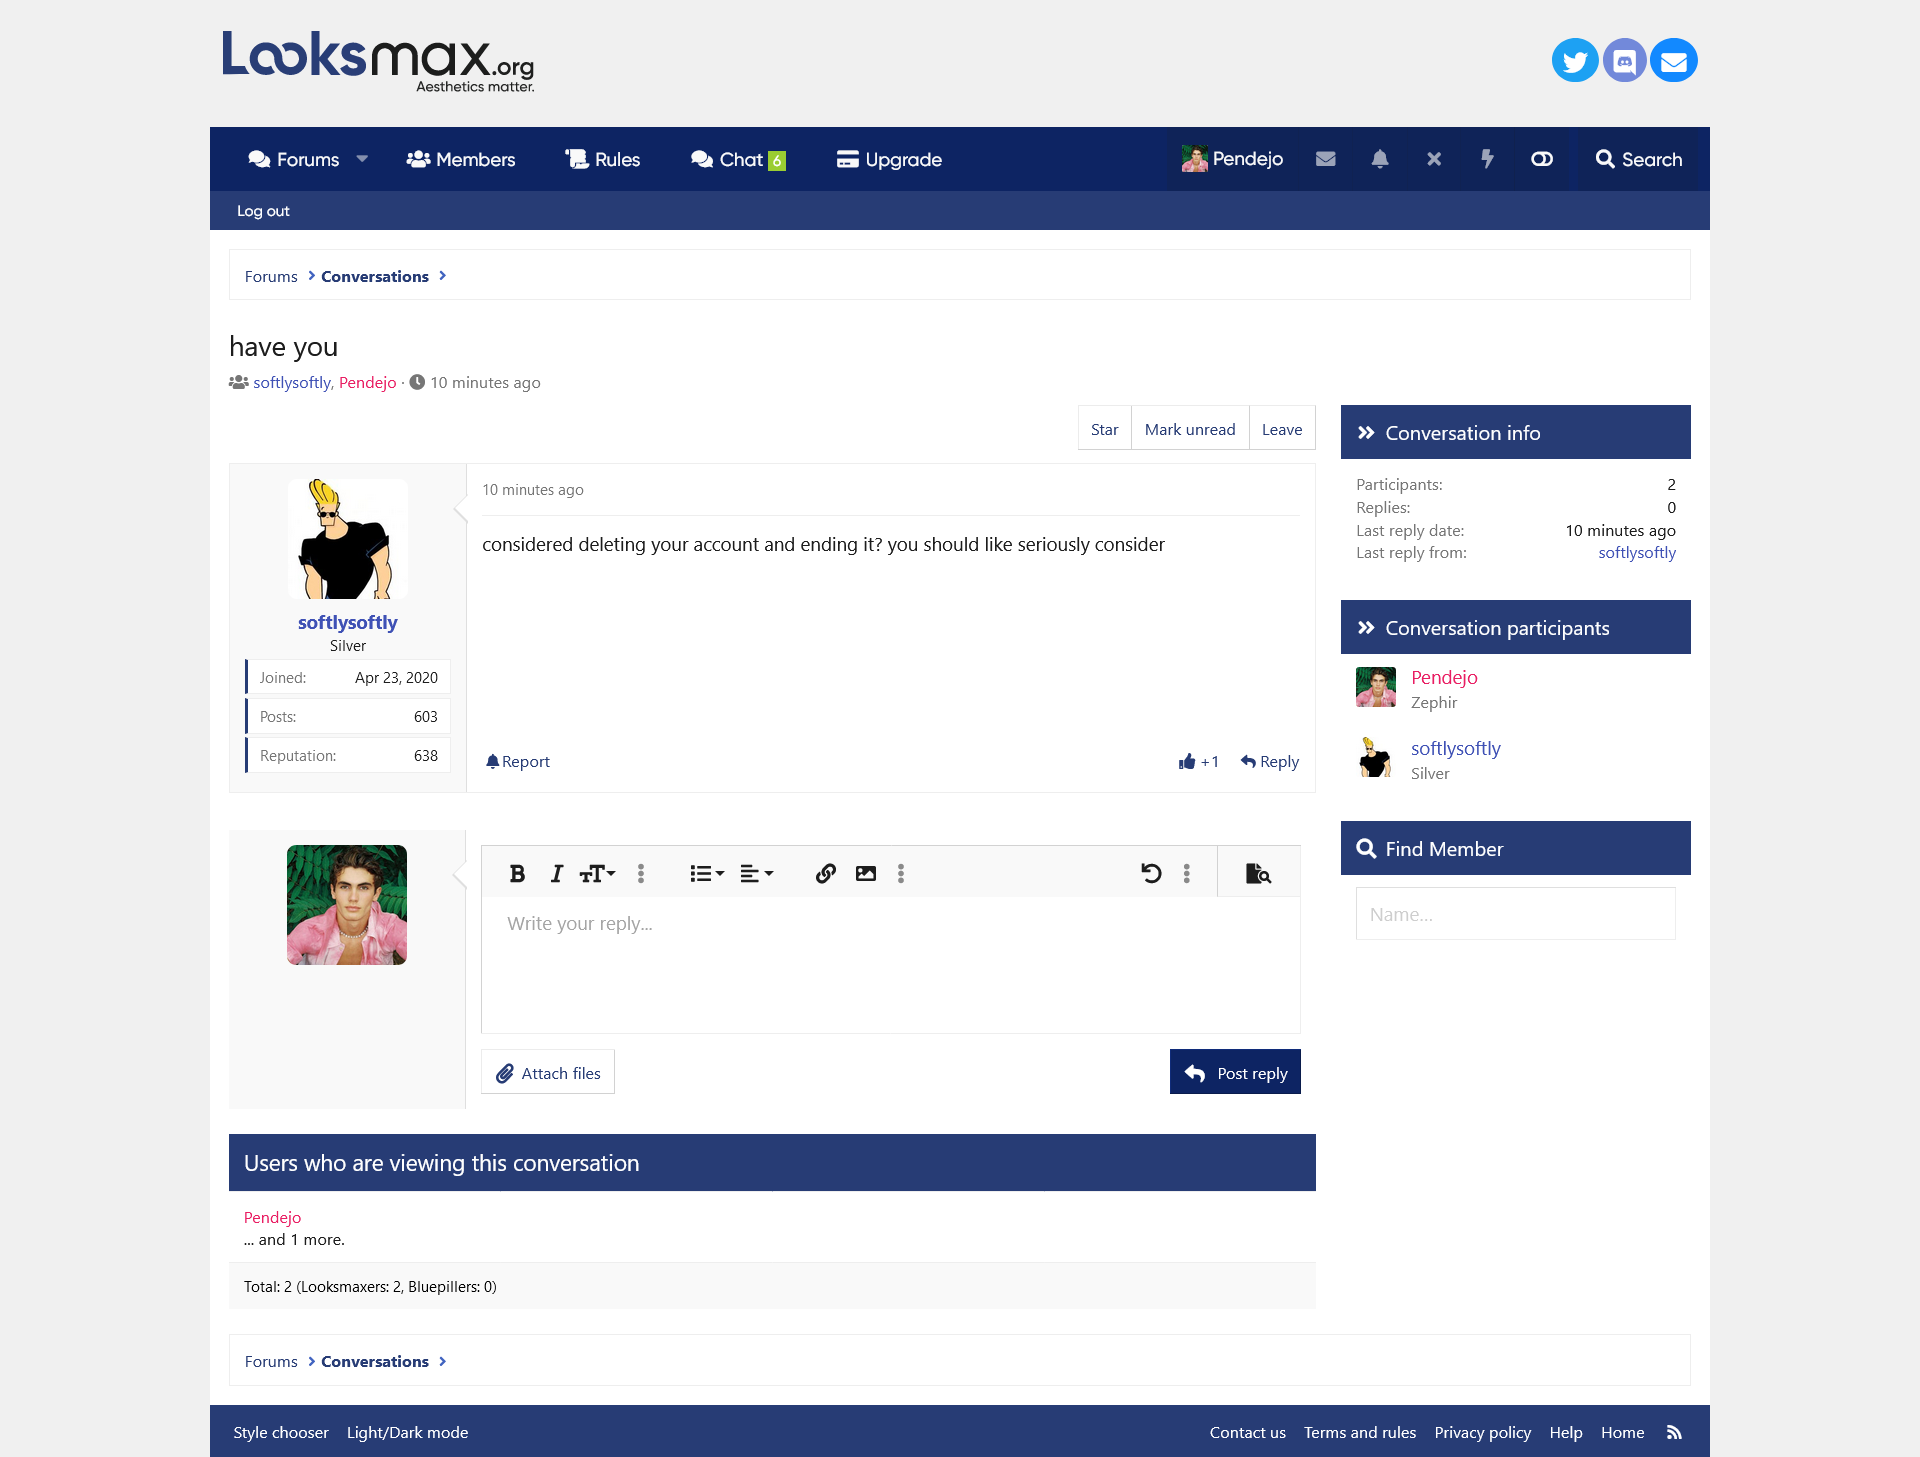Open the Discord social link icon

pyautogui.click(x=1625, y=61)
